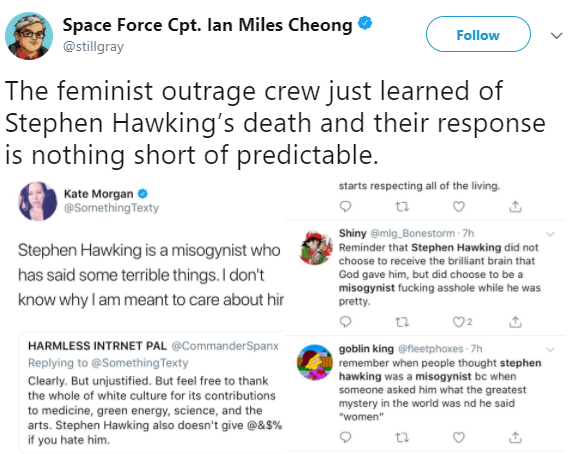The height and width of the screenshot is (454, 575).
Task: Expand options chevron on Shiny's tweet
Action: [x=550, y=234]
